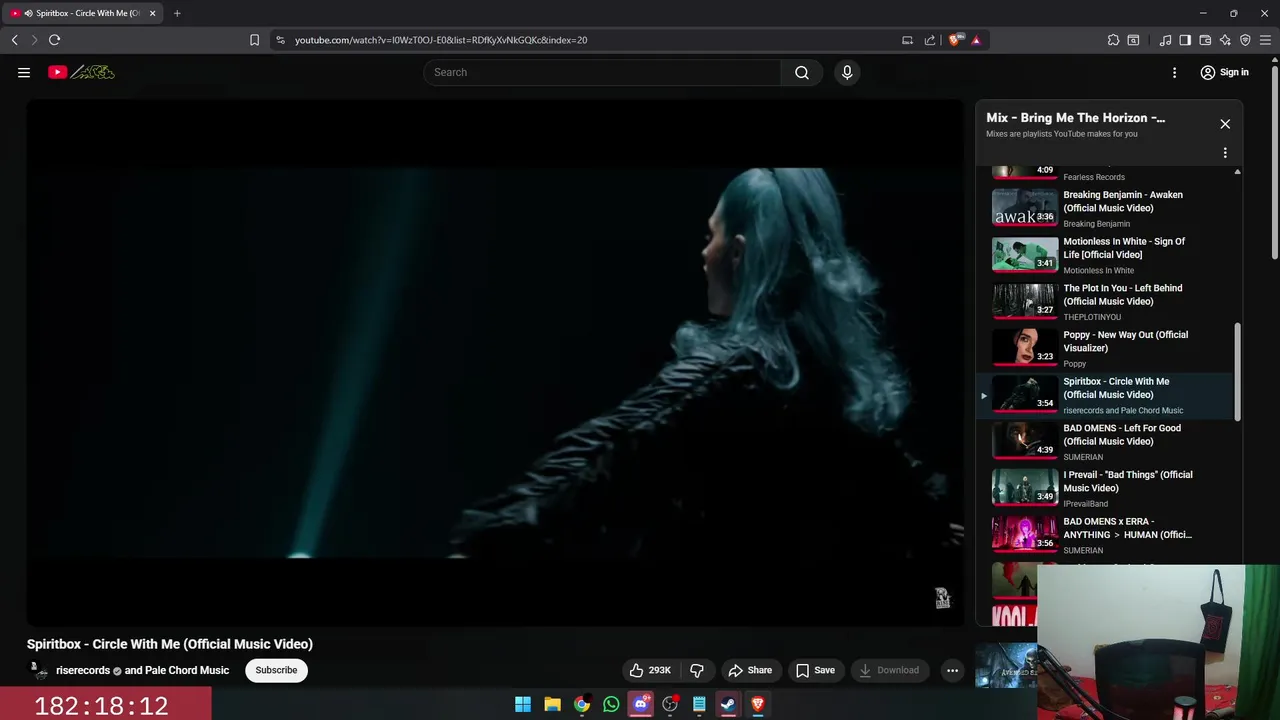The width and height of the screenshot is (1280, 720).
Task: Open Poppy - New Way Out thumbnail
Action: pyautogui.click(x=1024, y=348)
